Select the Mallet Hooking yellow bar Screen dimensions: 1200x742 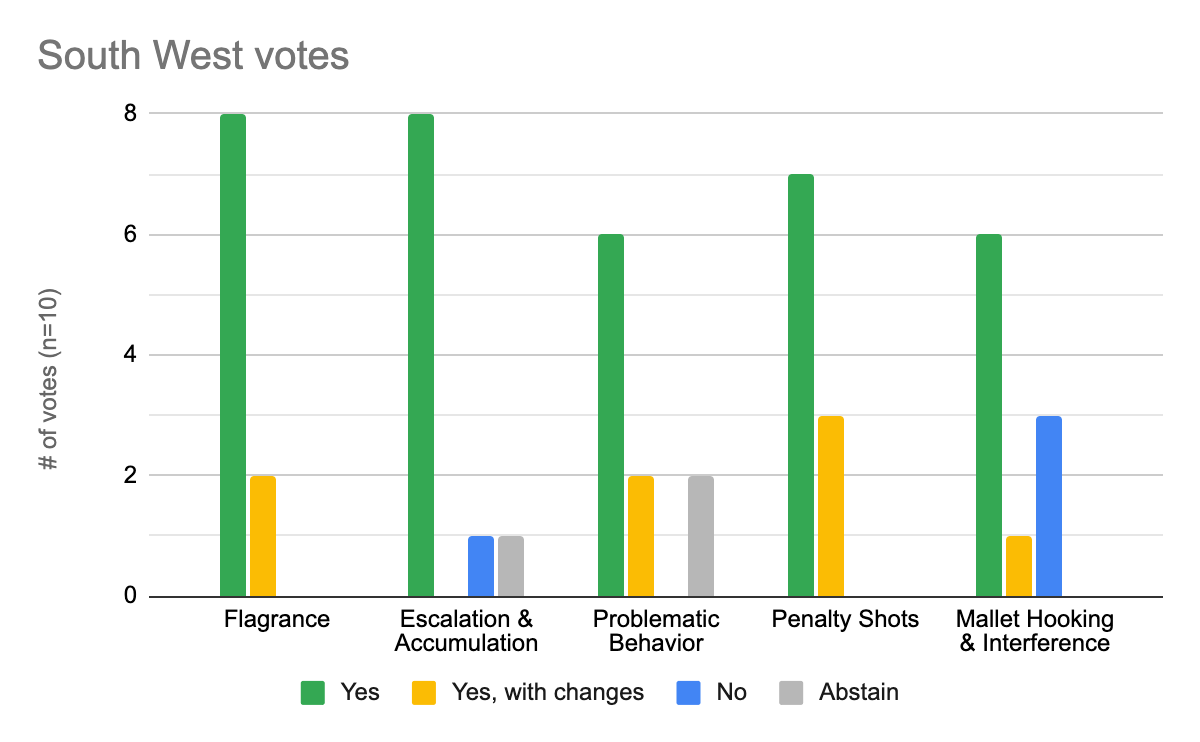pyautogui.click(x=1019, y=566)
